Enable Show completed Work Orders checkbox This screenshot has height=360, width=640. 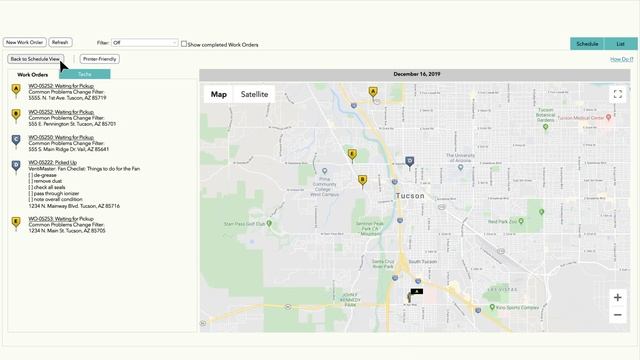click(x=184, y=44)
